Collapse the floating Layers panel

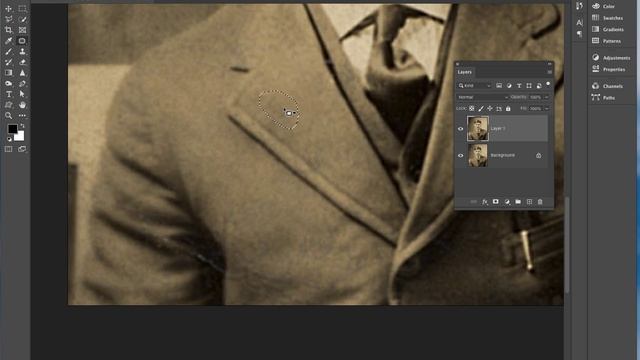549,64
